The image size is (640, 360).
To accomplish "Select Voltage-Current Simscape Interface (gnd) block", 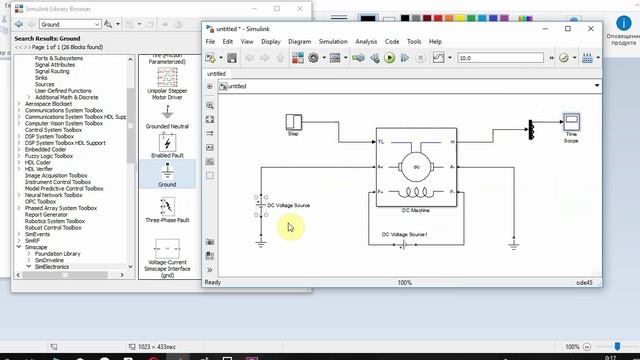I will pos(167,258).
